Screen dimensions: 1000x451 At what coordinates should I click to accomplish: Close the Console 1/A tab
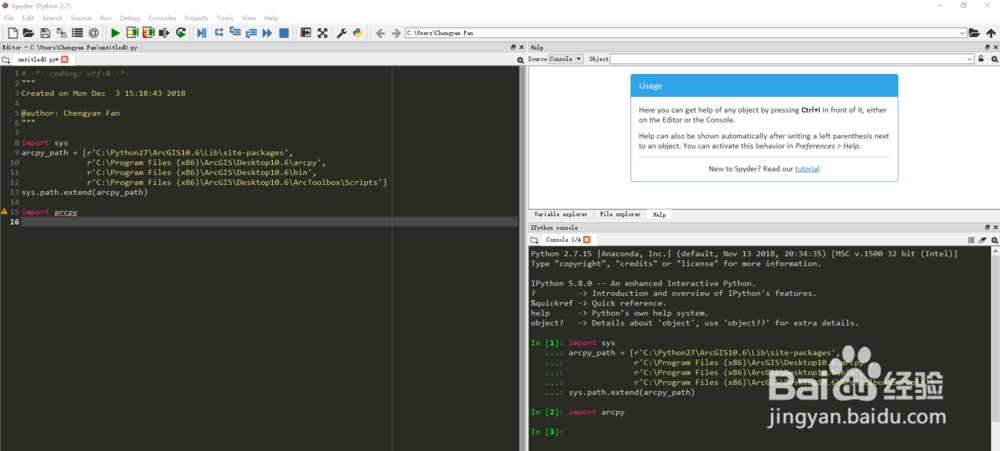pyautogui.click(x=587, y=240)
